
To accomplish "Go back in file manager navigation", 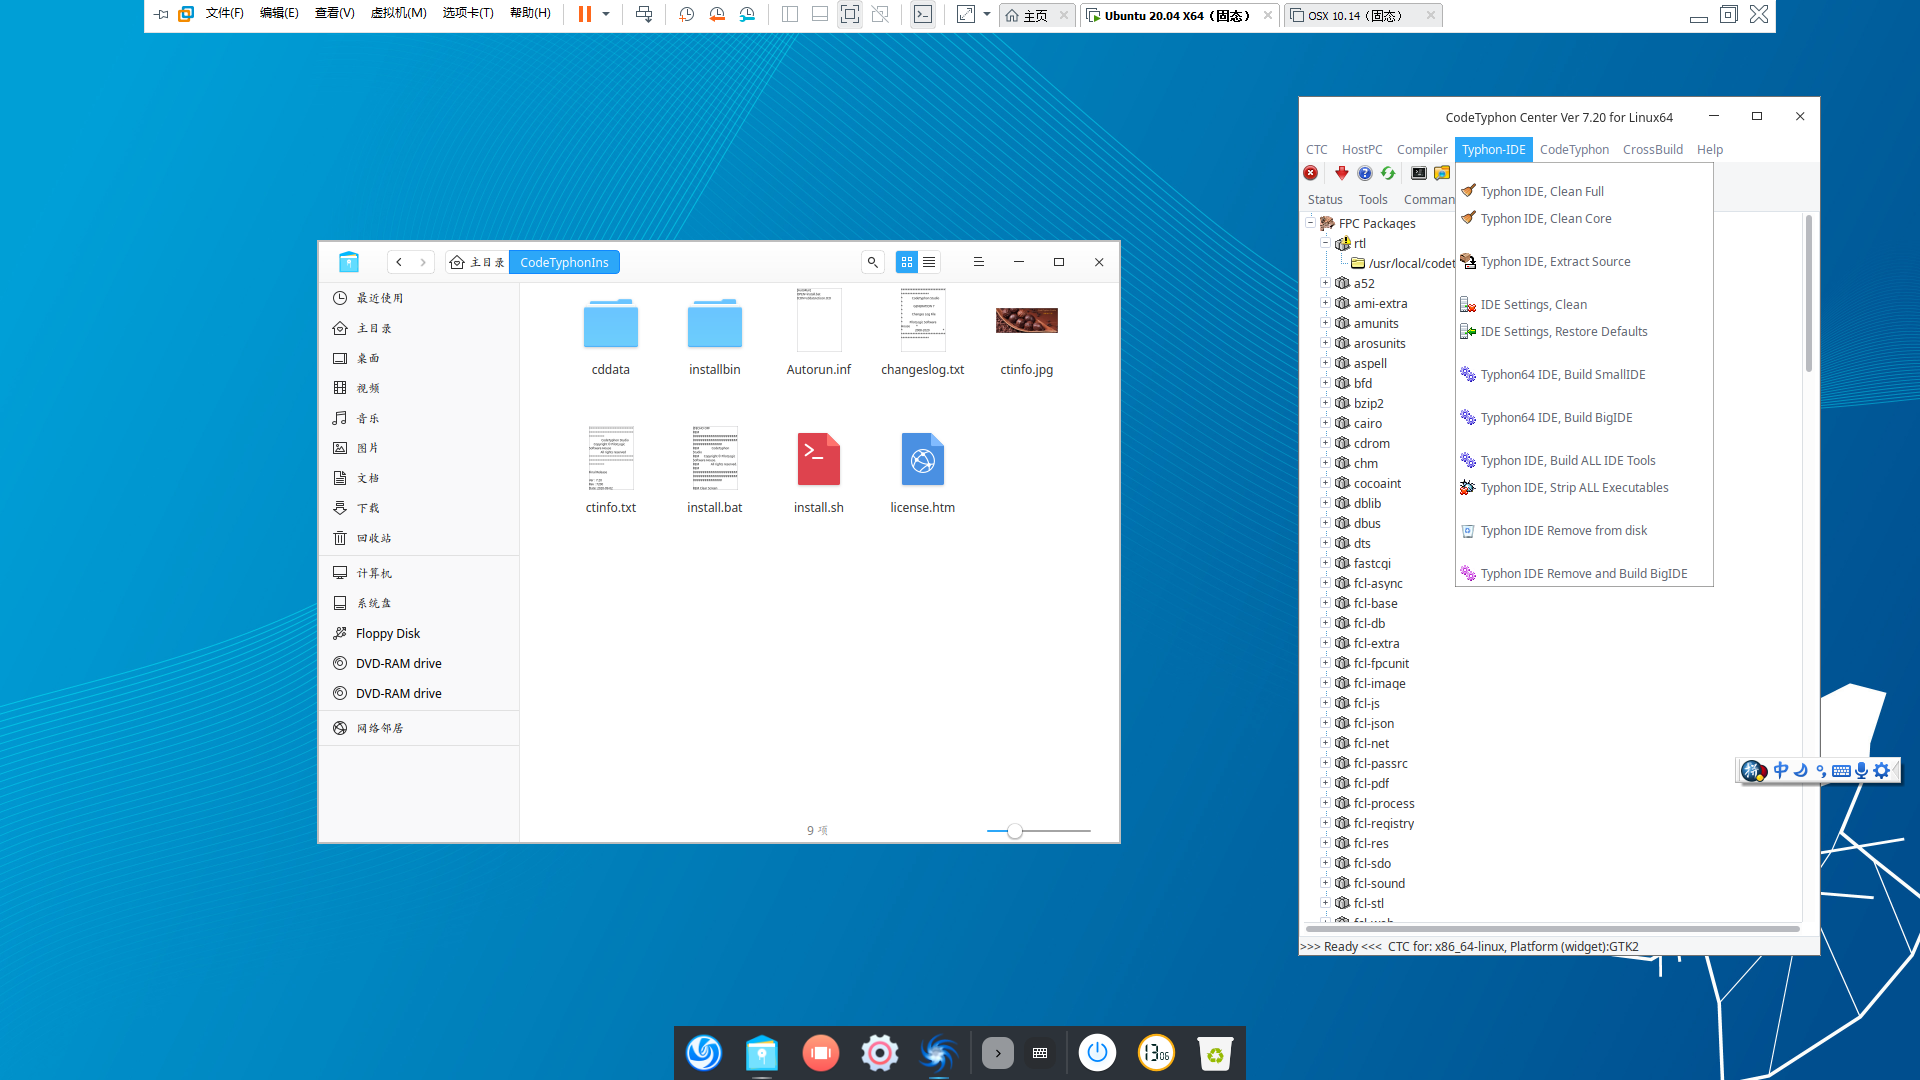I will coord(399,262).
